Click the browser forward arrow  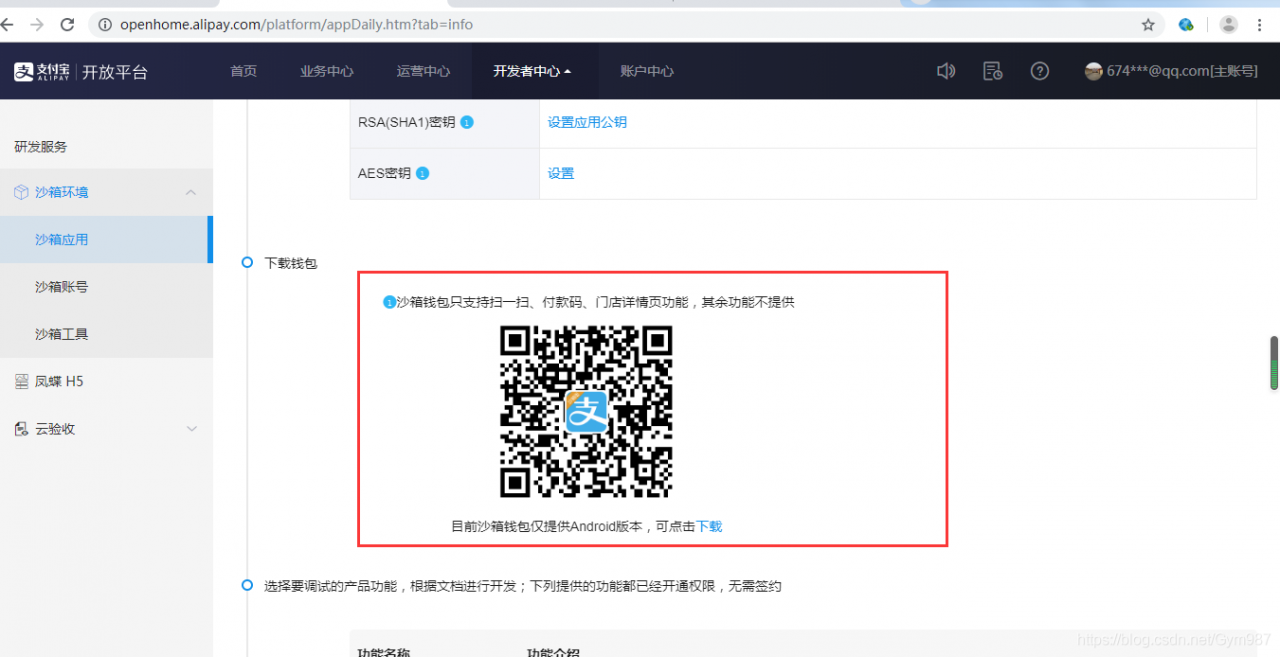[37, 24]
